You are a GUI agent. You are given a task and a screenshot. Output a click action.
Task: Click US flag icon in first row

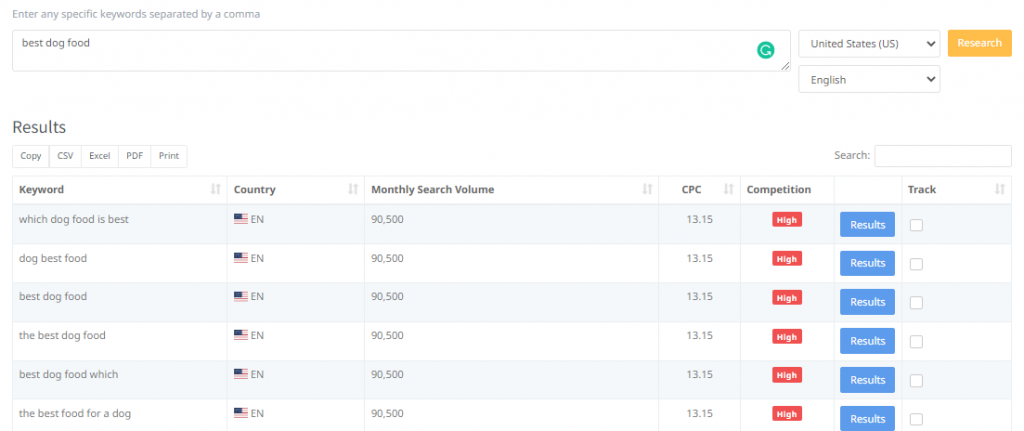pos(240,219)
